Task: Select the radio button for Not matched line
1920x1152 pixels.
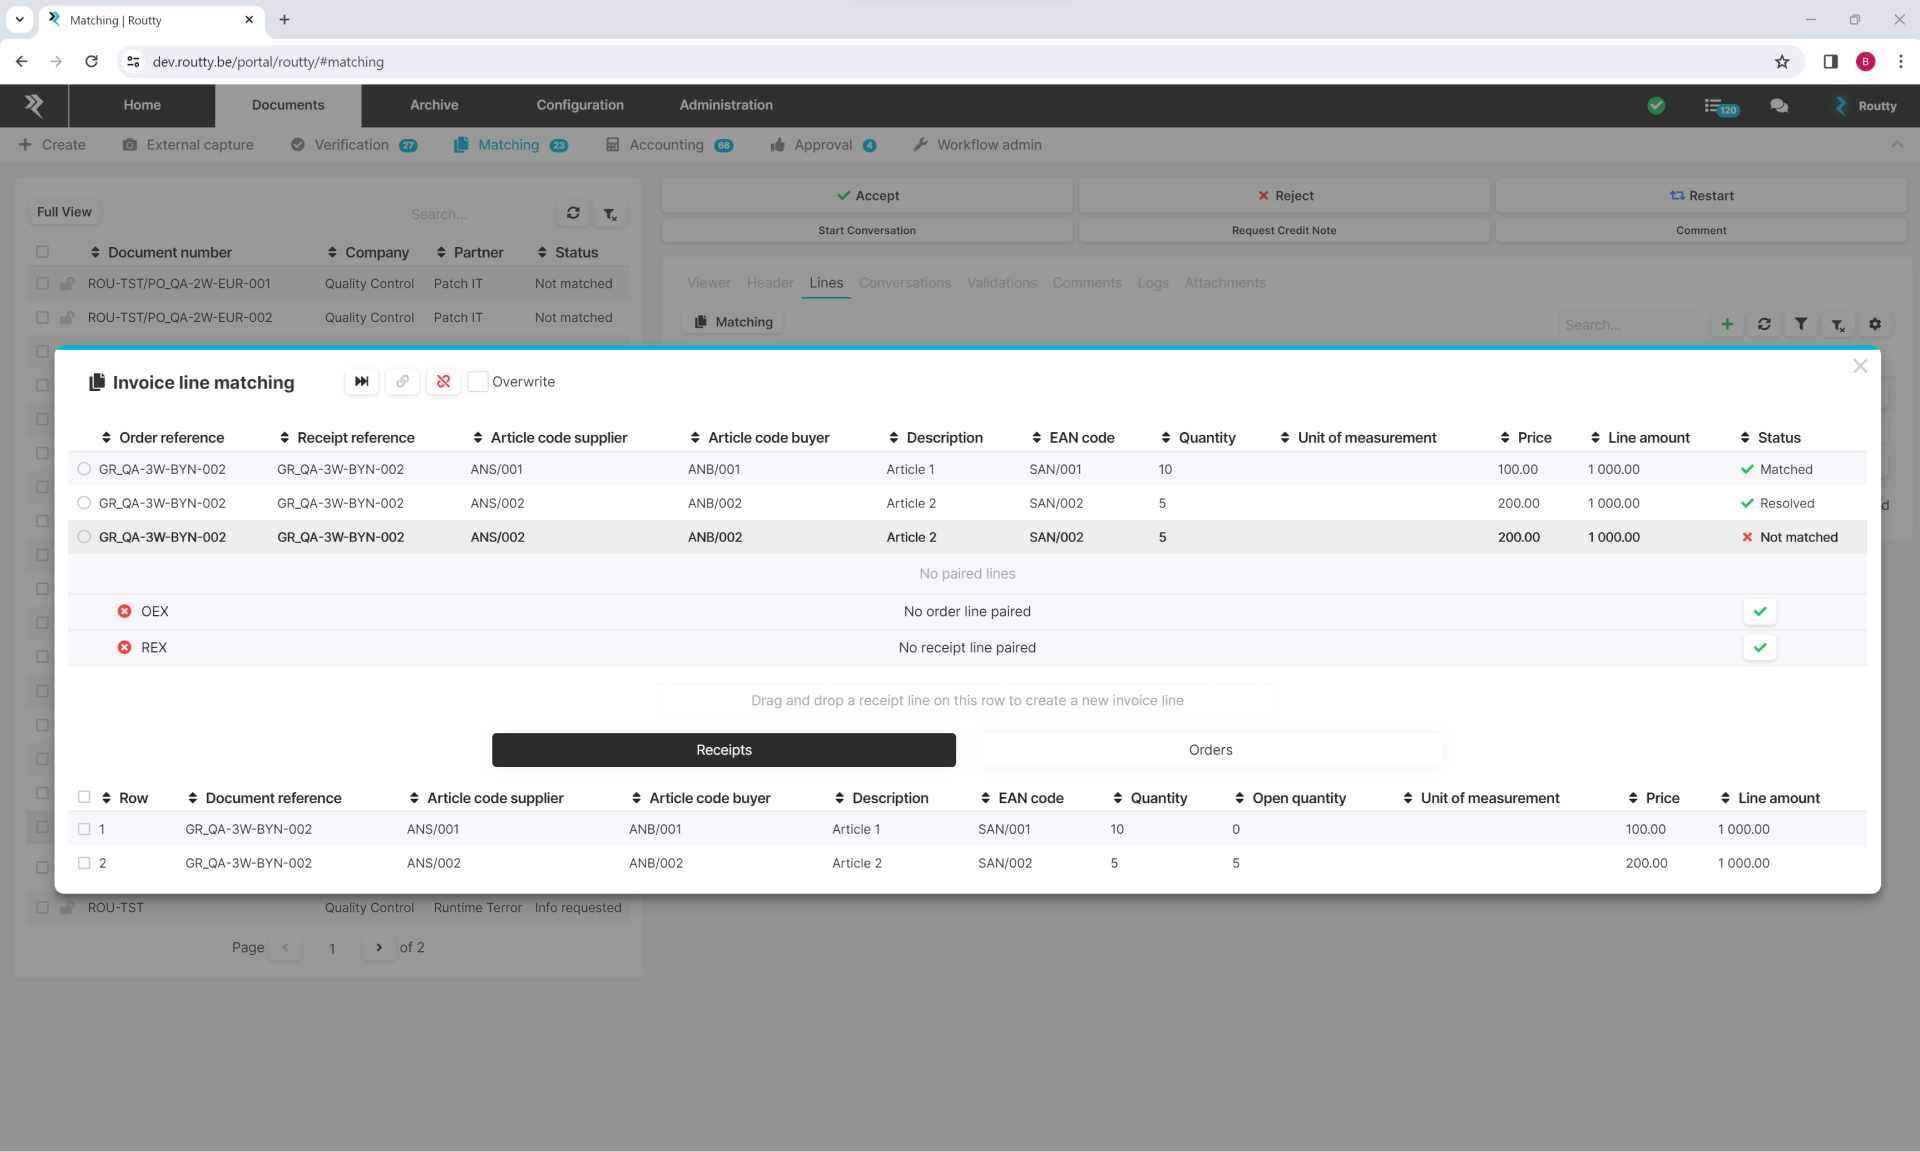Action: (84, 537)
